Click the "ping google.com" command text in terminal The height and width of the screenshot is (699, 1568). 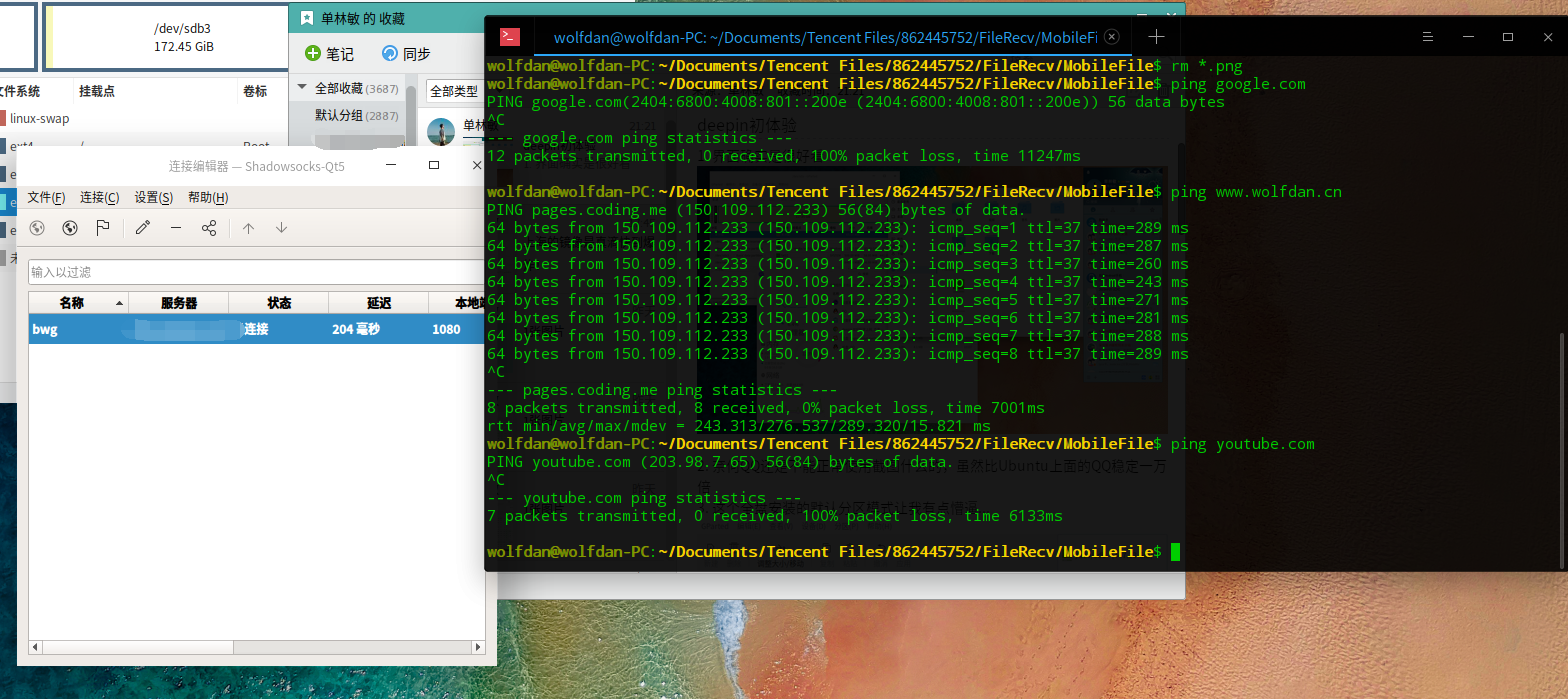pyautogui.click(x=1238, y=84)
